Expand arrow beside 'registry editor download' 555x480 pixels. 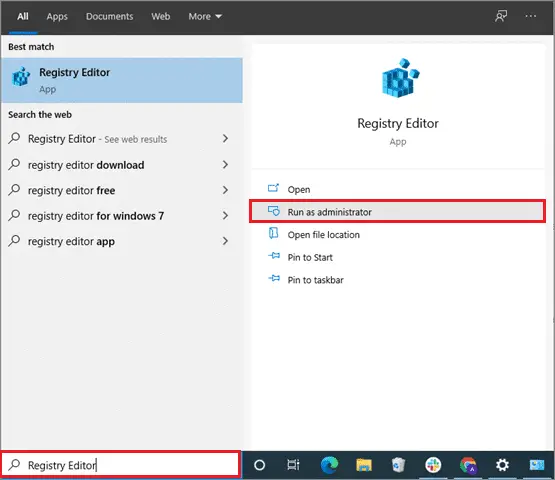(225, 165)
